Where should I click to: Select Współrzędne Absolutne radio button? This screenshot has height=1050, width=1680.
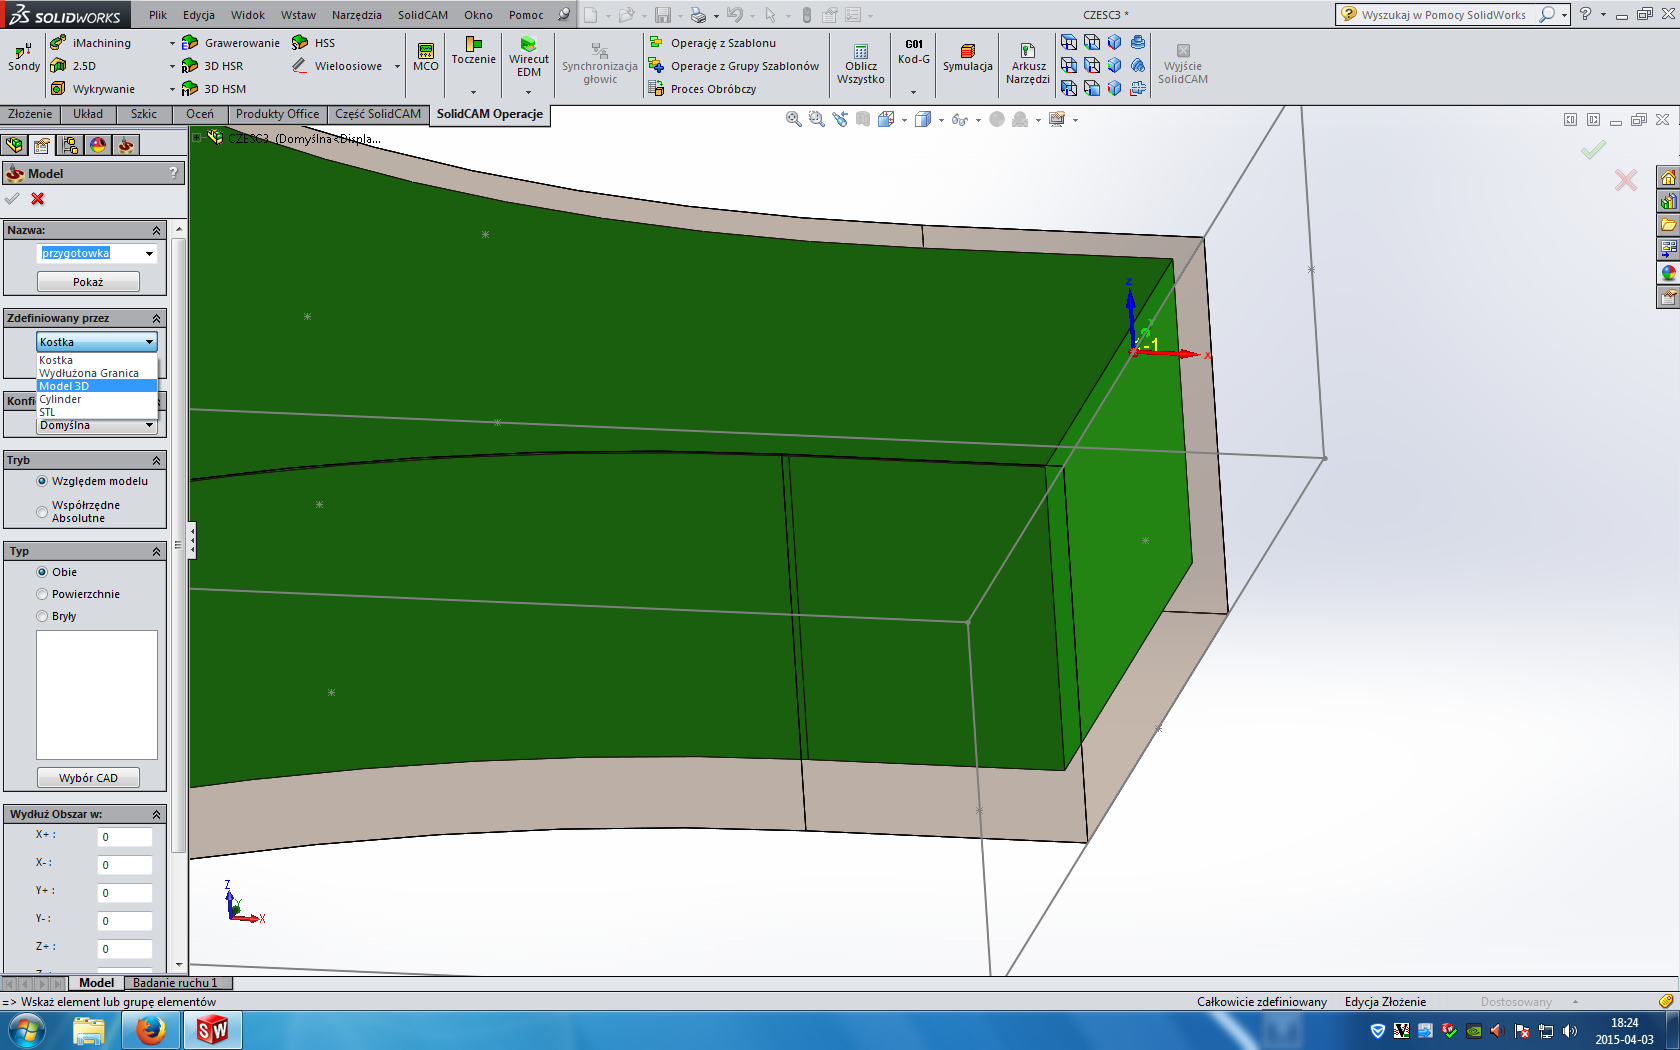[42, 512]
